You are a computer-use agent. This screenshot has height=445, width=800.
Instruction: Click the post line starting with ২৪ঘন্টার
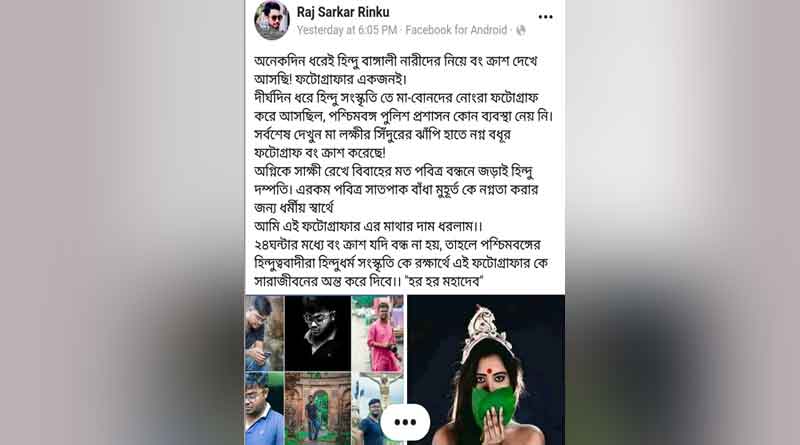click(397, 245)
